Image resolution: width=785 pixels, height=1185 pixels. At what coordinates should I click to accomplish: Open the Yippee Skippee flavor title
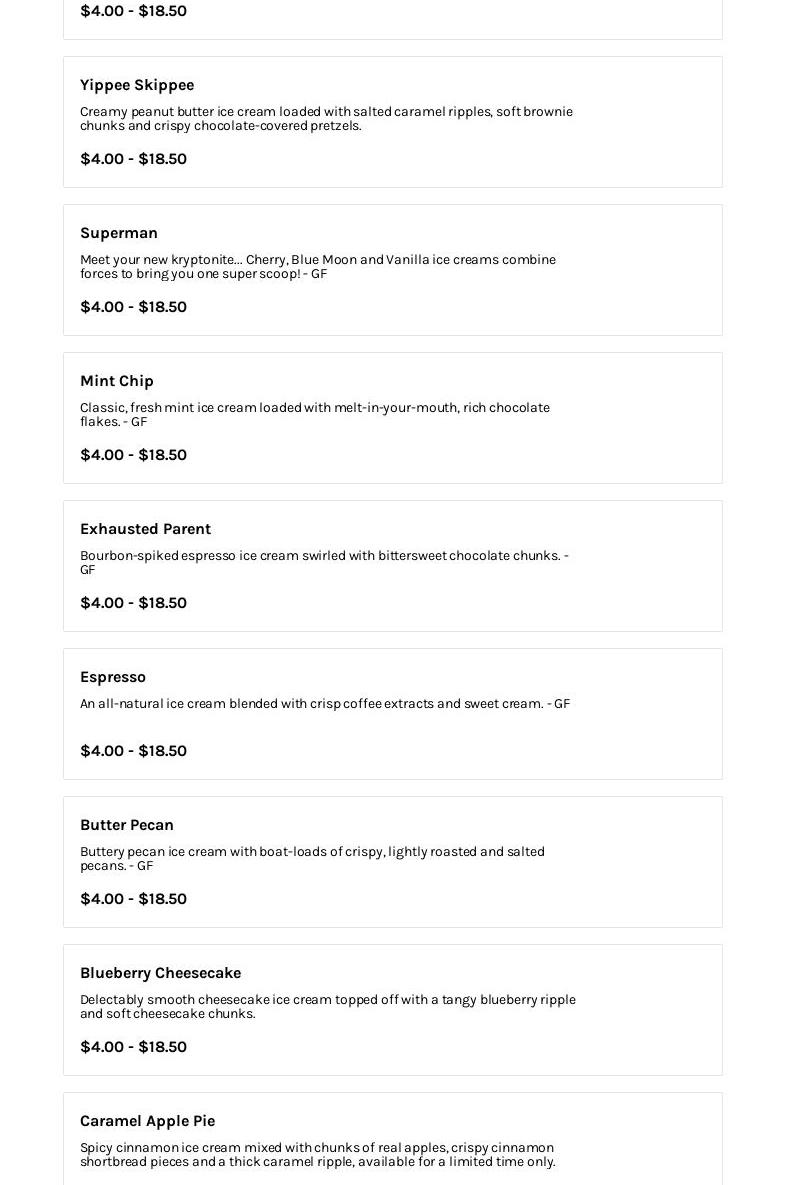137,85
